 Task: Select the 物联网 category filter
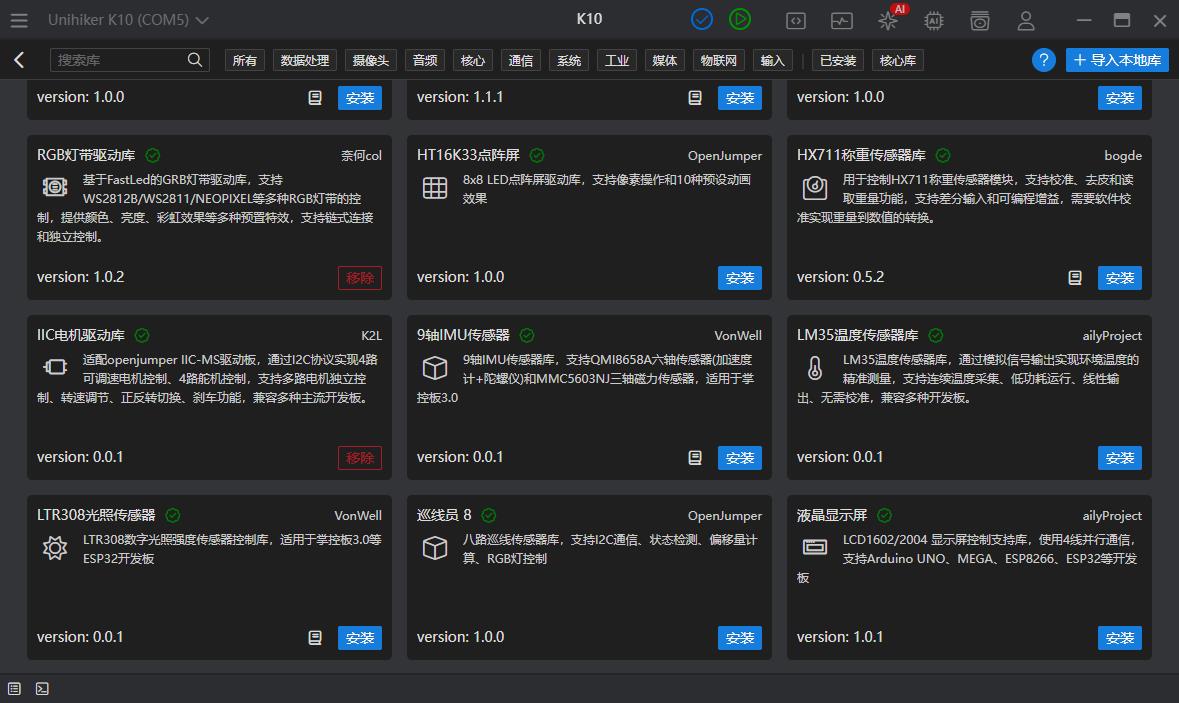click(x=719, y=60)
